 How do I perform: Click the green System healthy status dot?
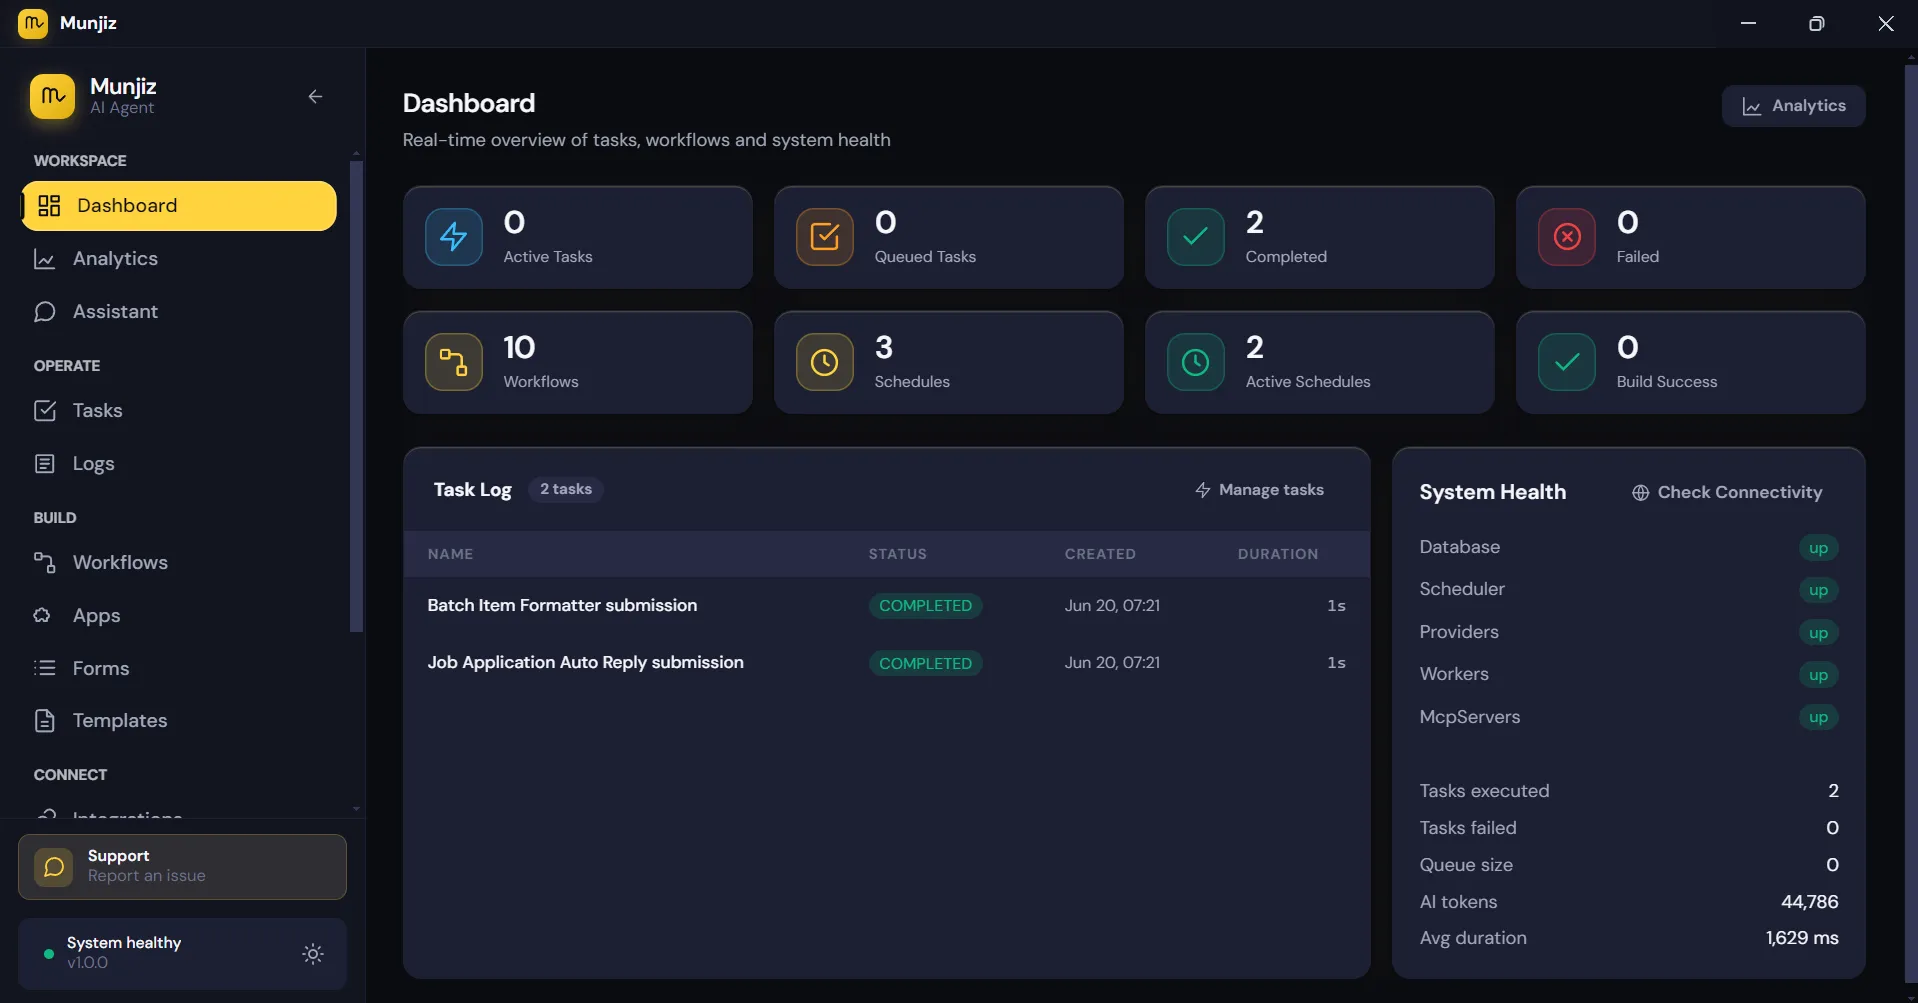coord(48,954)
